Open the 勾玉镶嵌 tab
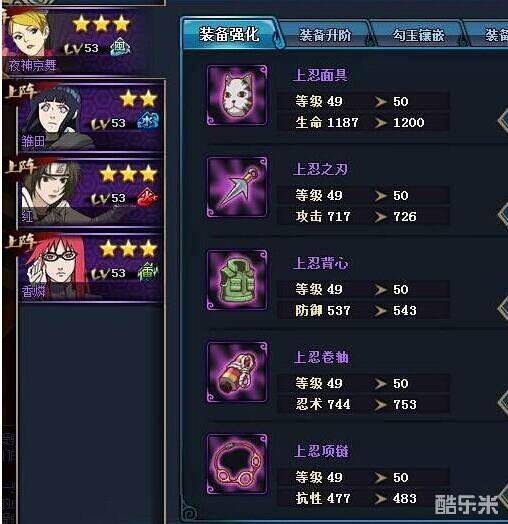The width and height of the screenshot is (508, 524). [418, 35]
